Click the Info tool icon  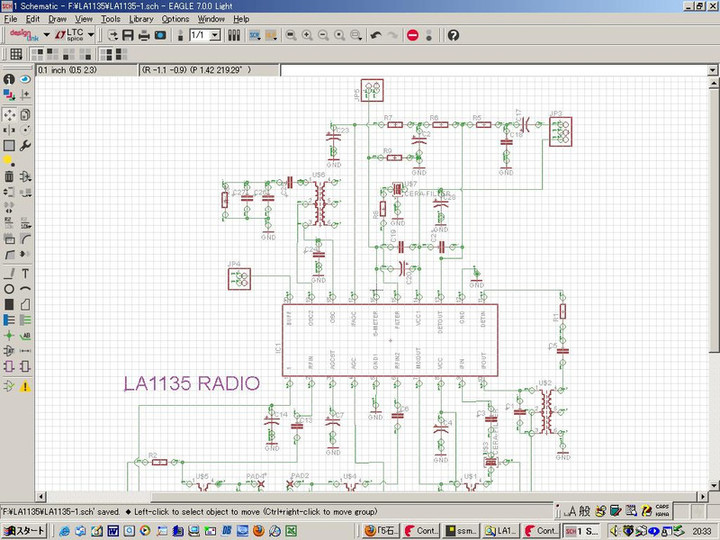9,79
